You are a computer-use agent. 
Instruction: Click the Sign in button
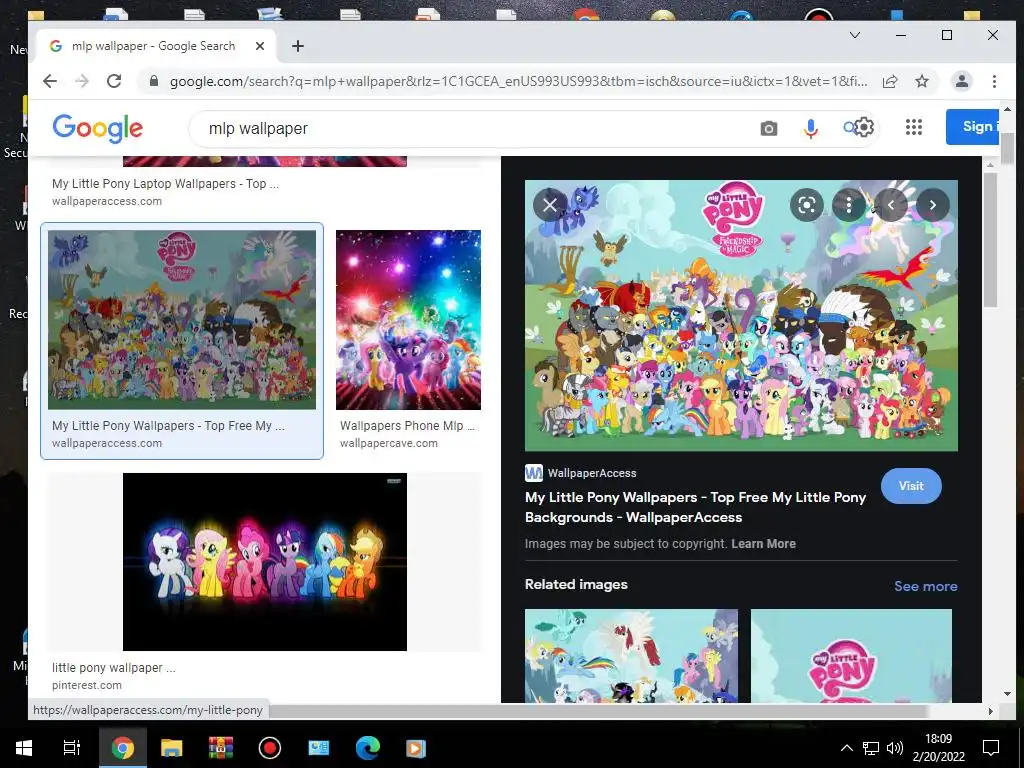[x=972, y=127]
